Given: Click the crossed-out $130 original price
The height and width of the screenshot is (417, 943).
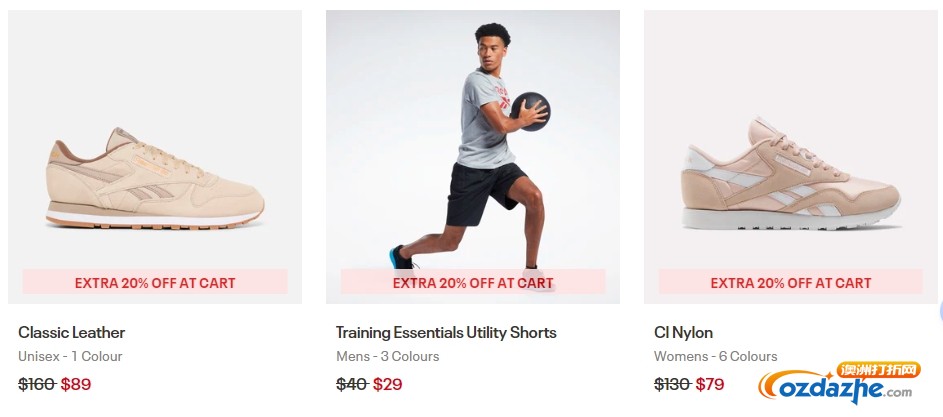Looking at the screenshot, I should pyautogui.click(x=672, y=384).
